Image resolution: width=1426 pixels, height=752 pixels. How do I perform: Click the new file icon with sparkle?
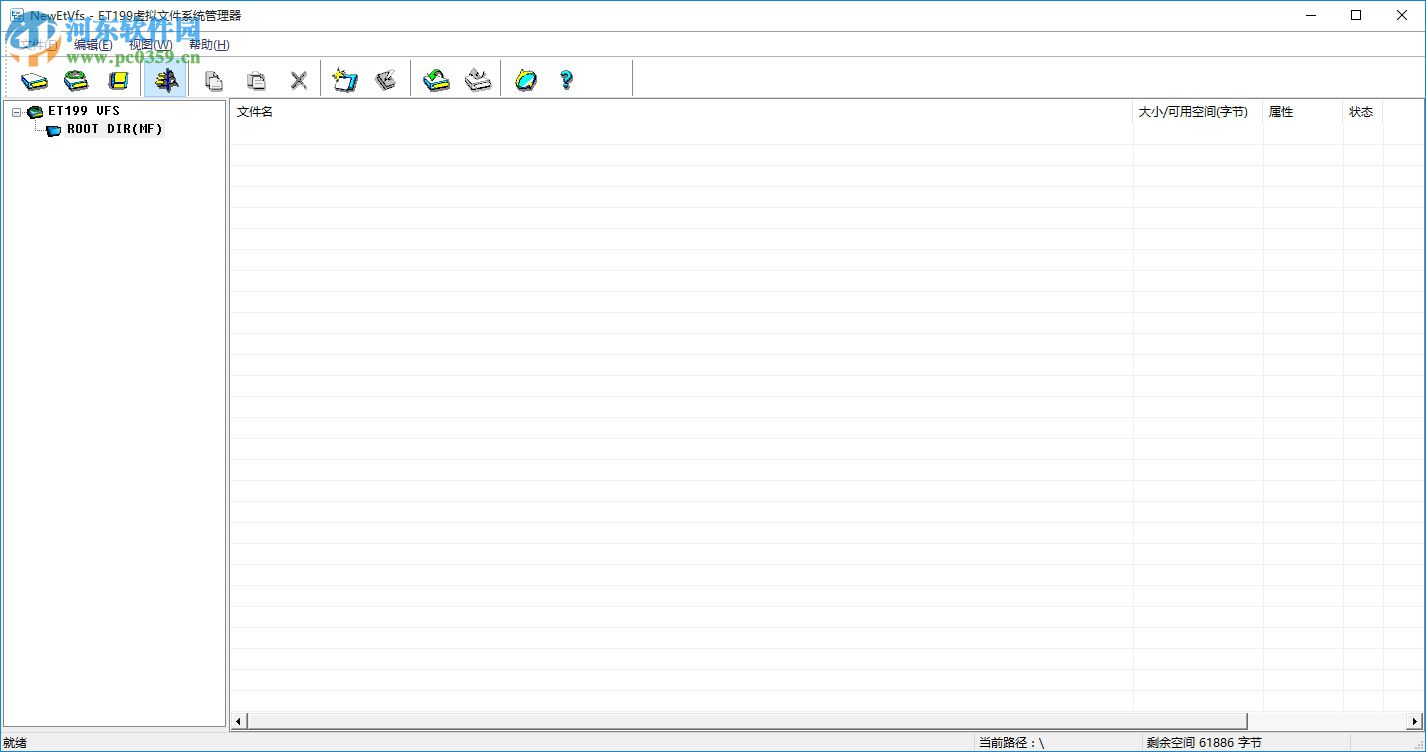point(344,80)
